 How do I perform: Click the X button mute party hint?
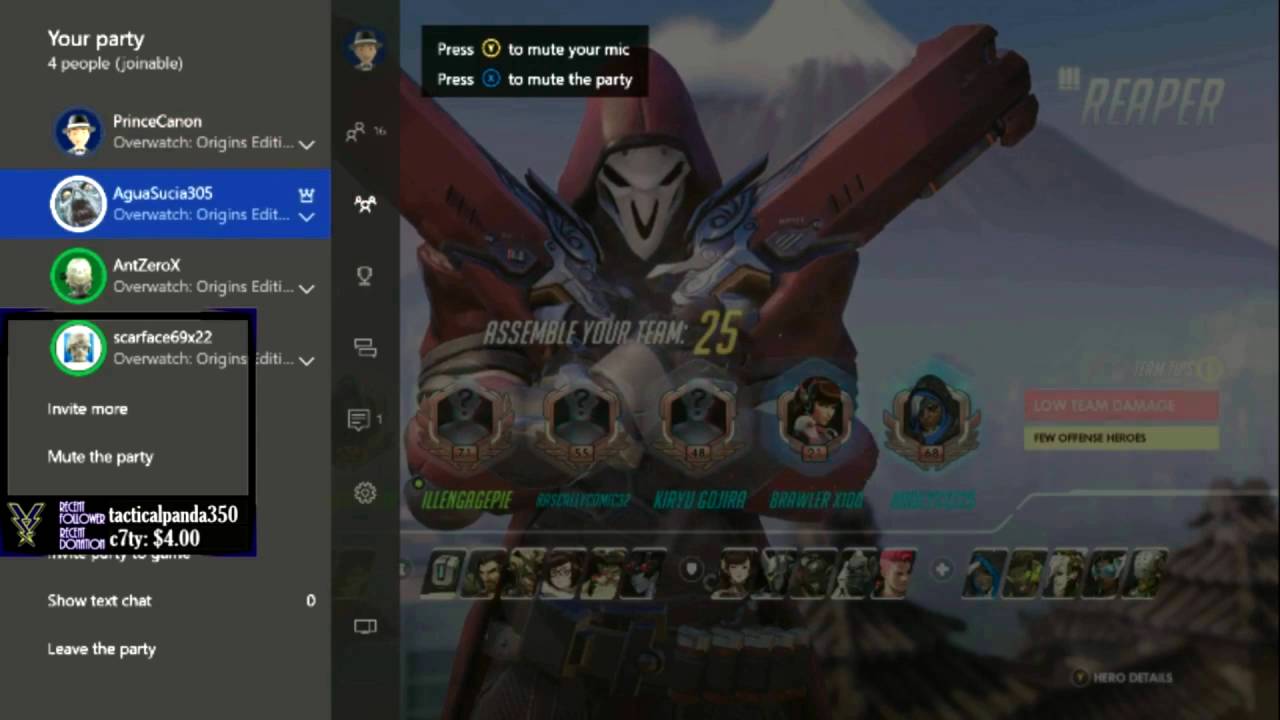pos(535,79)
